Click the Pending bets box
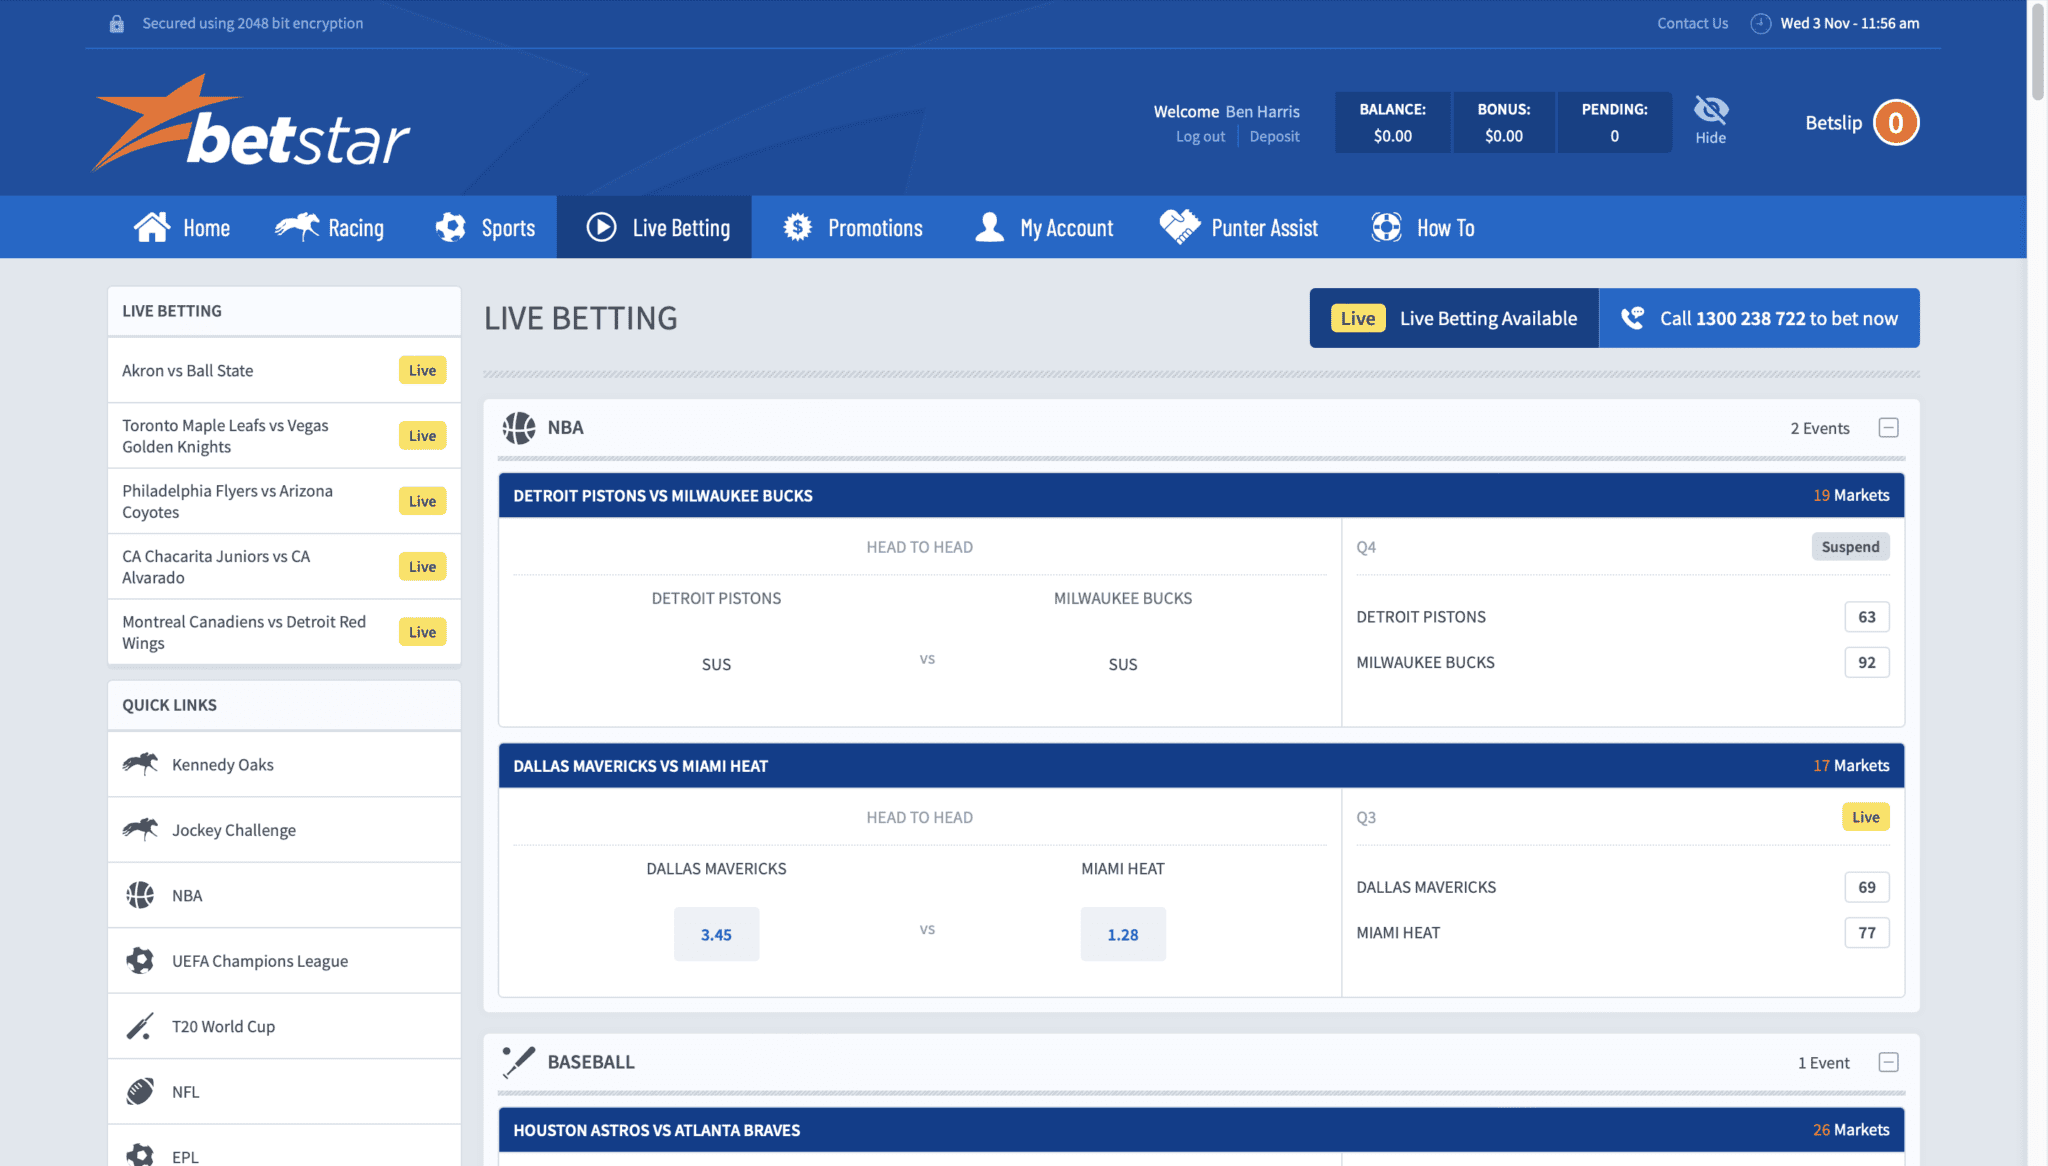Screen dimensions: 2048x1166 (1614, 122)
